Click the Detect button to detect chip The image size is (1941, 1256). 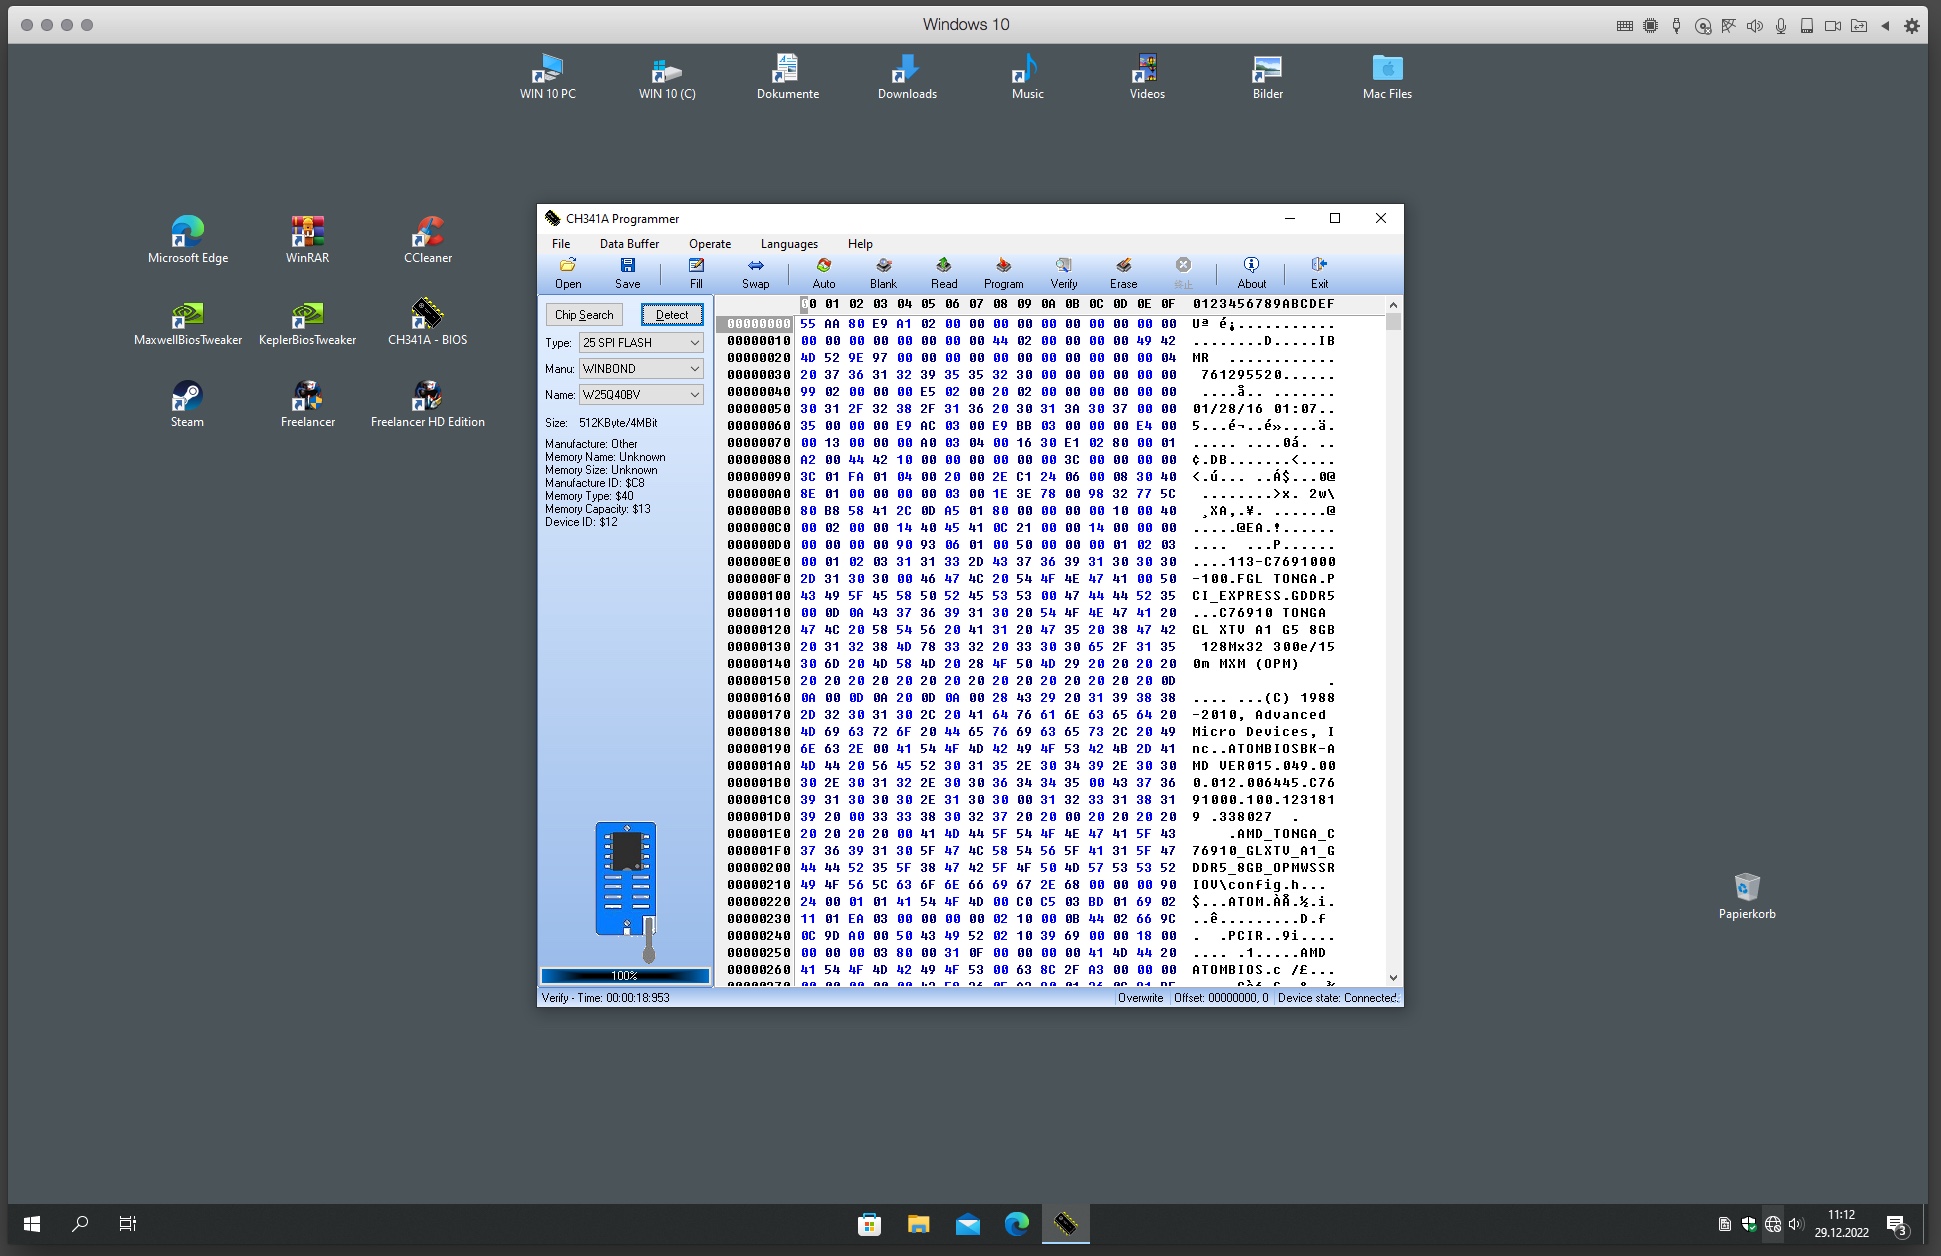tap(671, 314)
